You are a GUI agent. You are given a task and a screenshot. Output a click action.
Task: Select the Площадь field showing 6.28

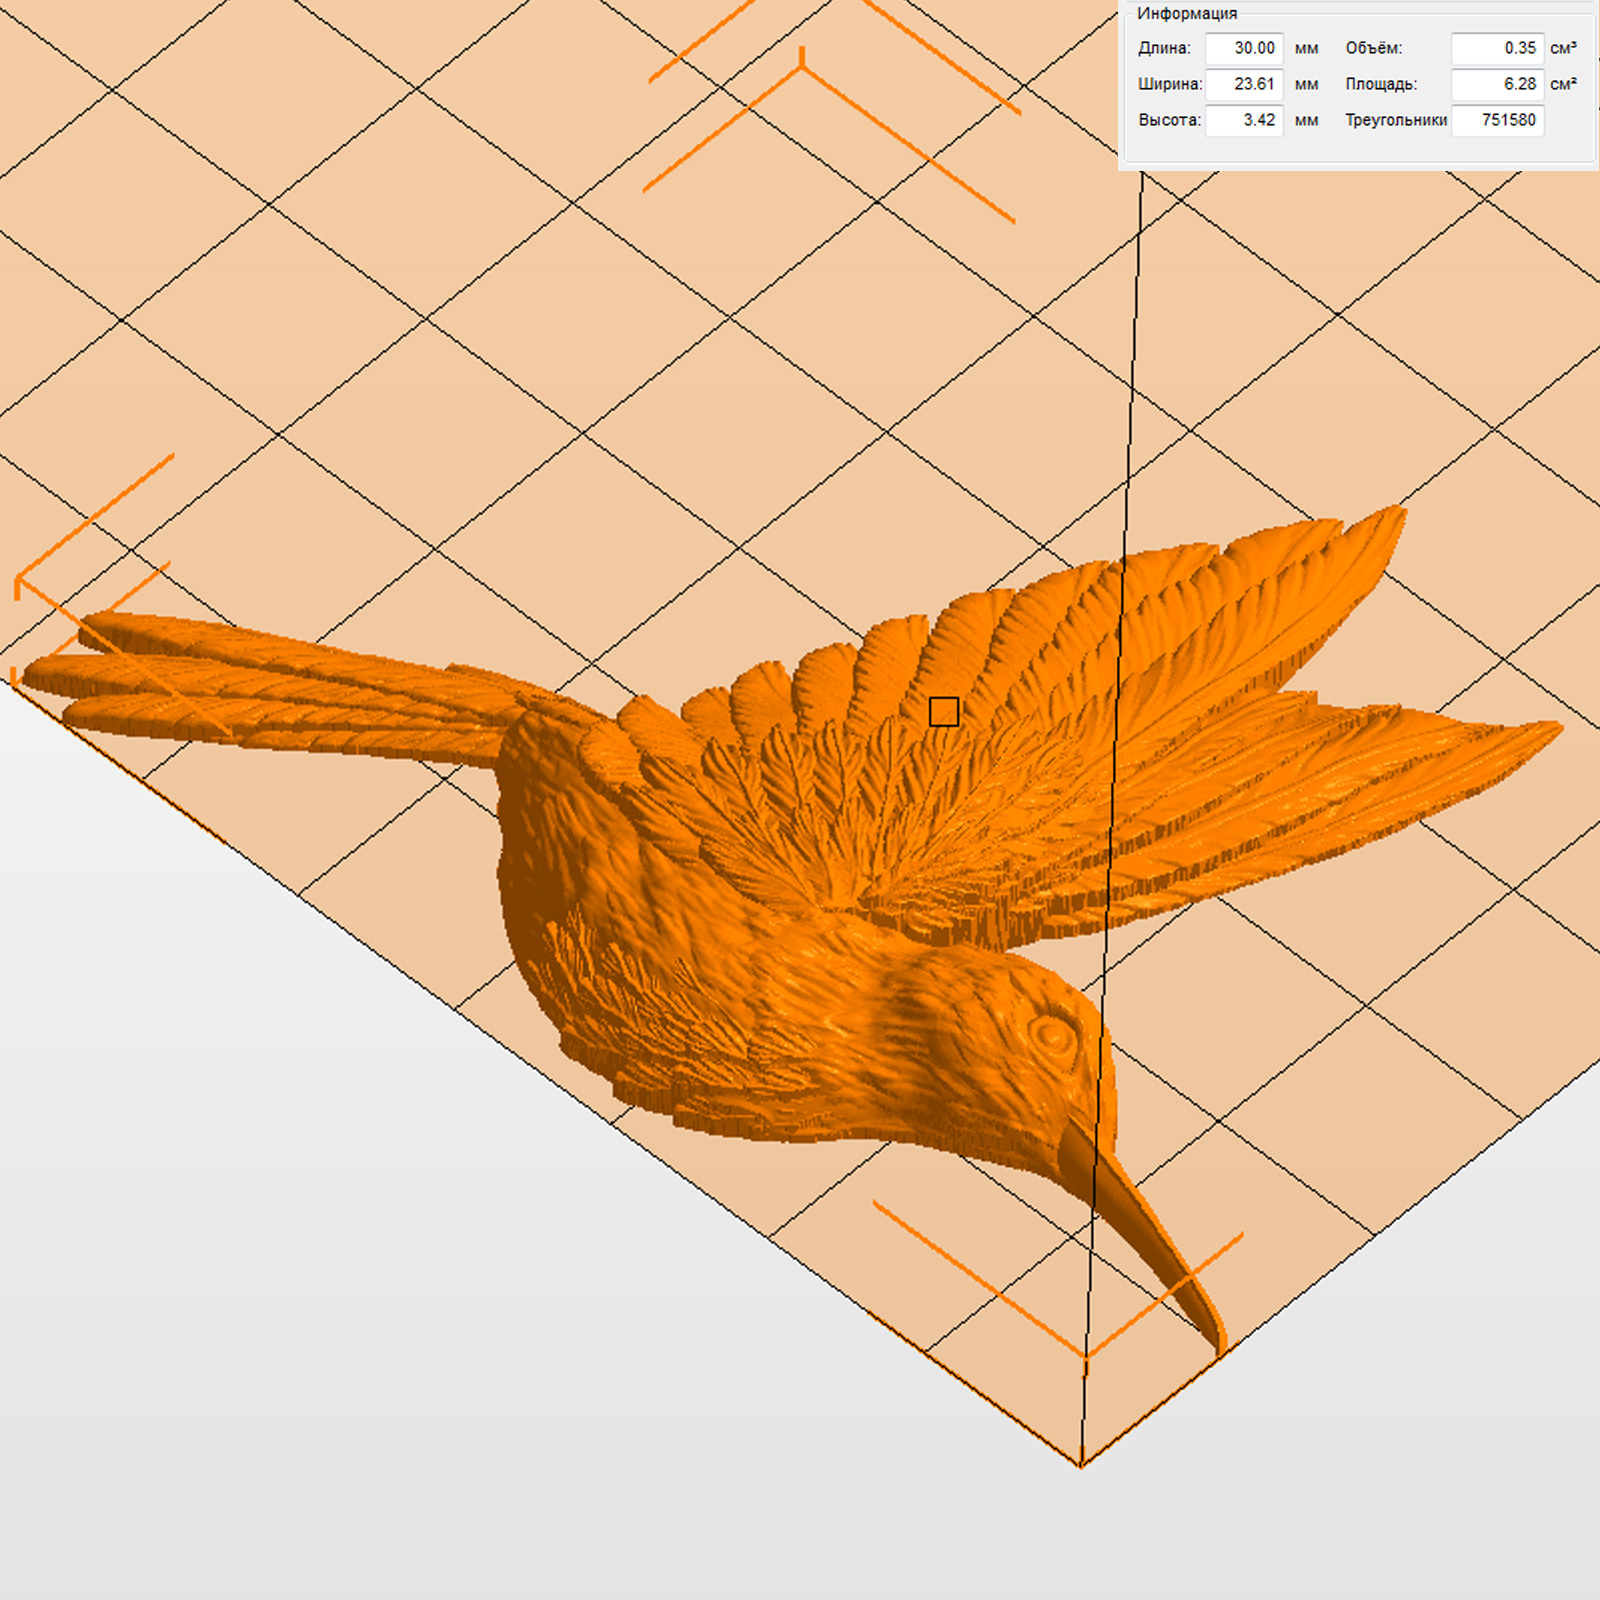point(1497,84)
